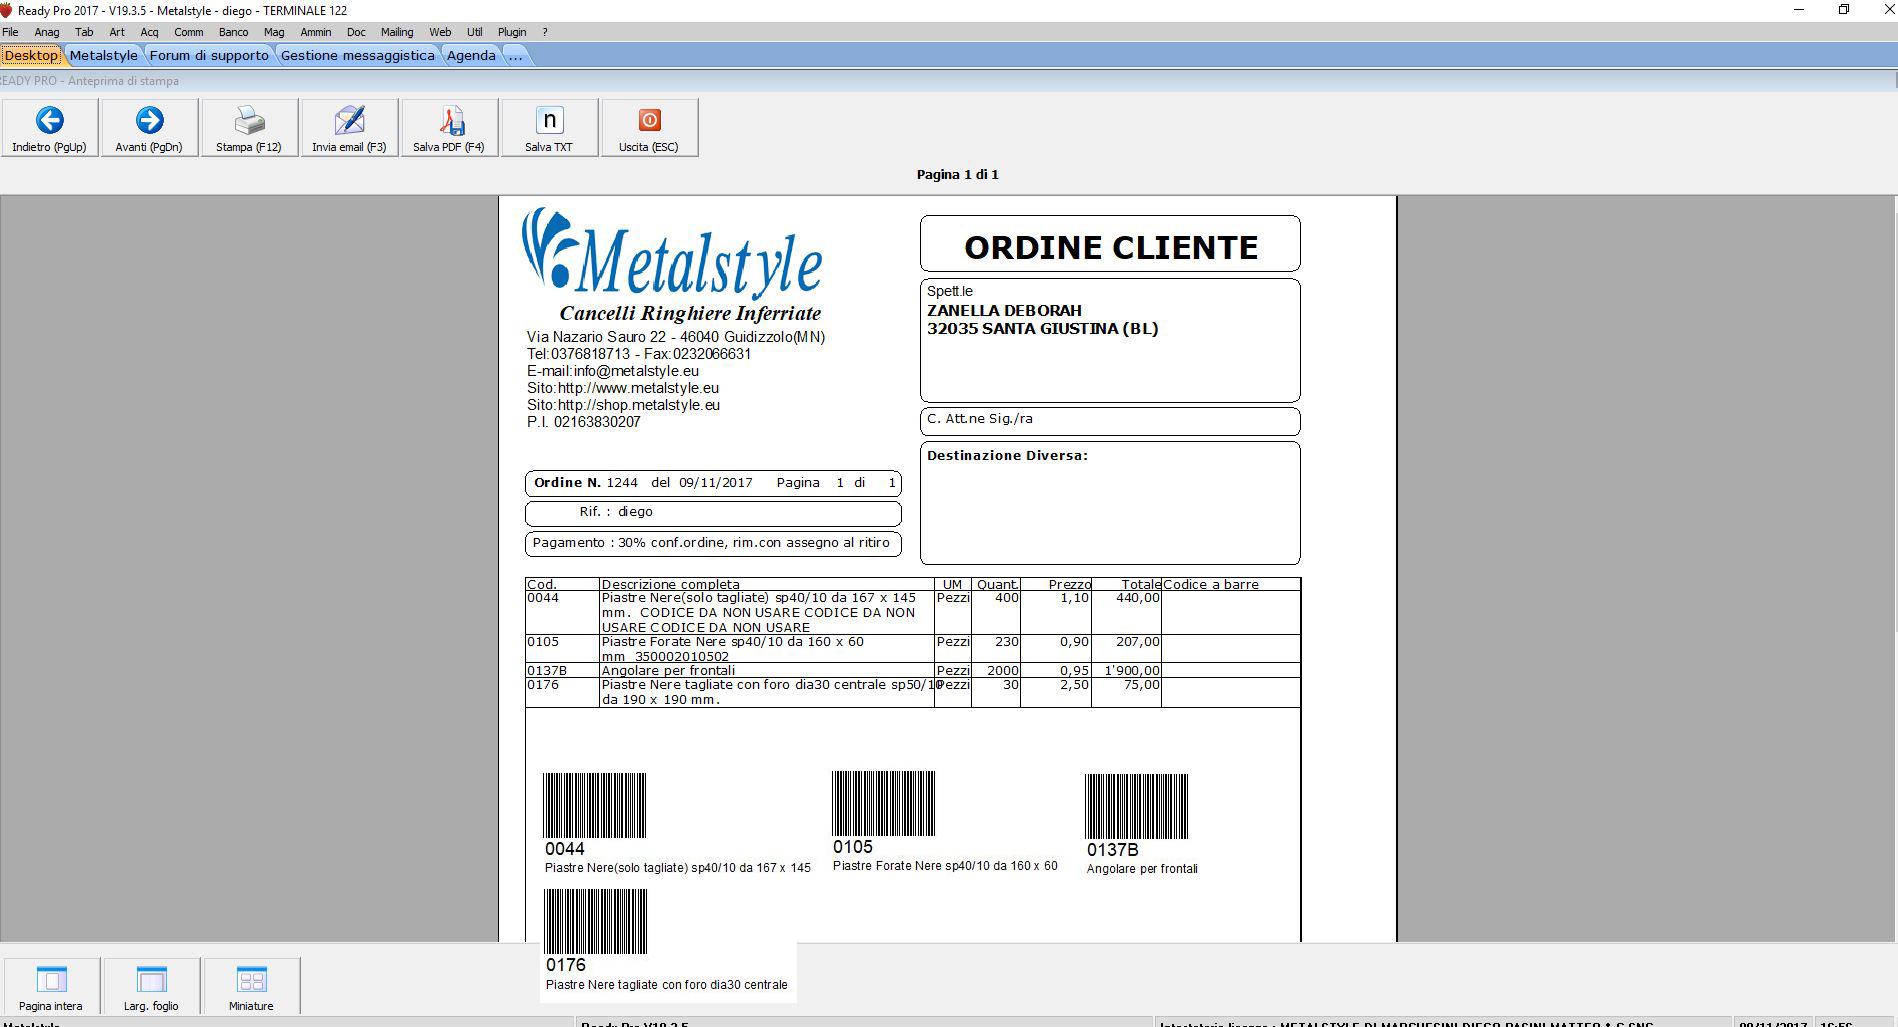Go back with Indietro (PgUp) button
1898x1027 pixels.
[49, 127]
